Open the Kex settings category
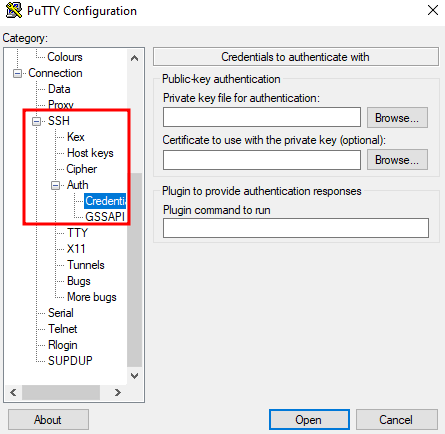Screen dimensions: 445x434 (76, 137)
